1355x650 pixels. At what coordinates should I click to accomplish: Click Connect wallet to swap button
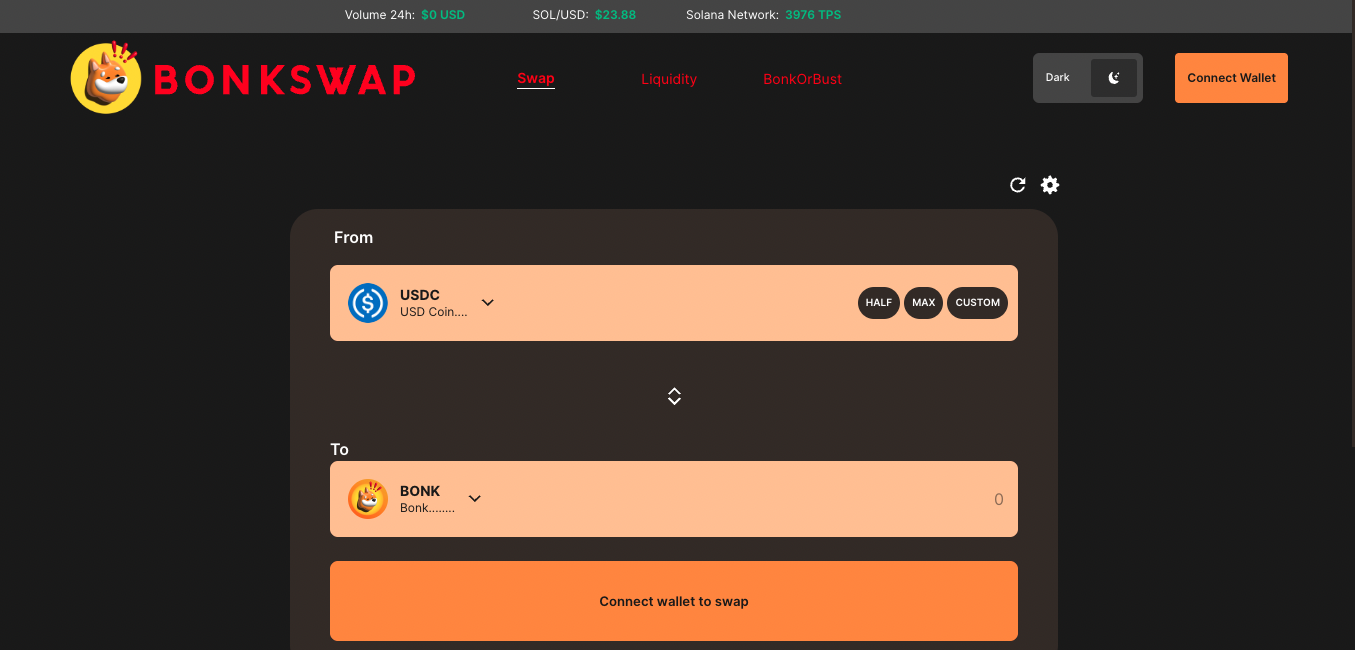[674, 601]
